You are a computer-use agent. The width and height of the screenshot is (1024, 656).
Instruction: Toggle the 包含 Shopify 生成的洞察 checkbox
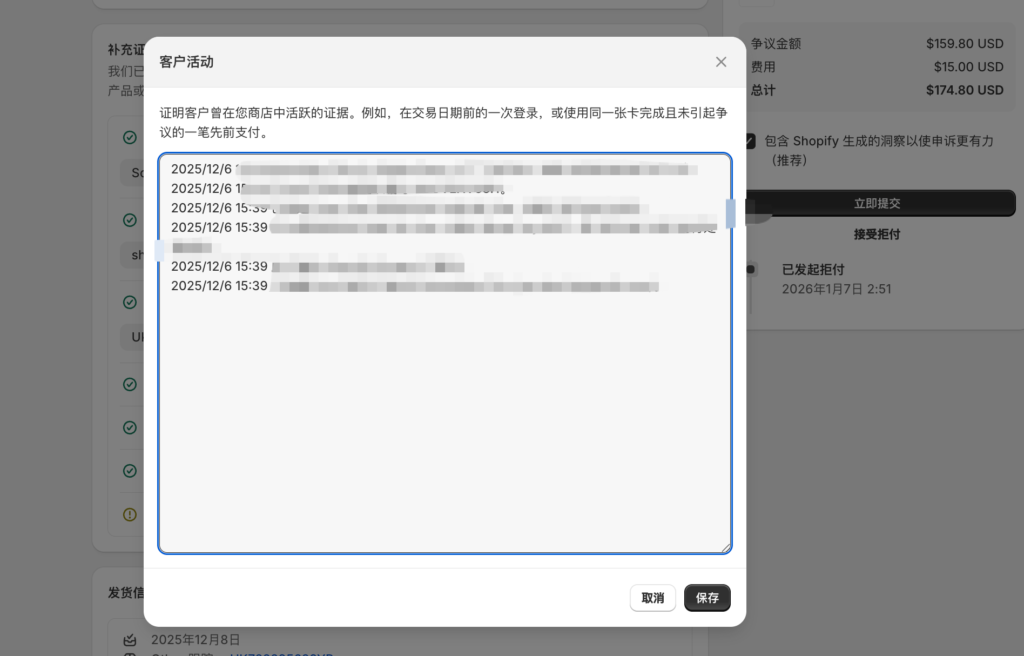749,141
